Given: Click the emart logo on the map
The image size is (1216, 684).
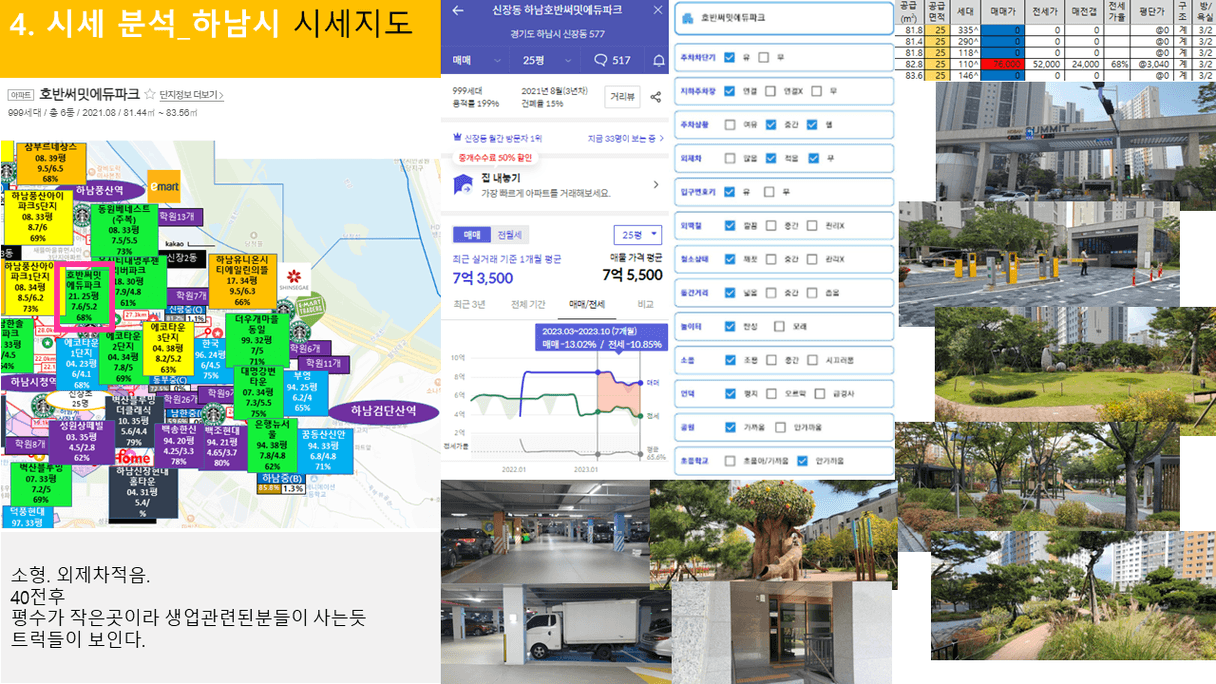Looking at the screenshot, I should [164, 186].
